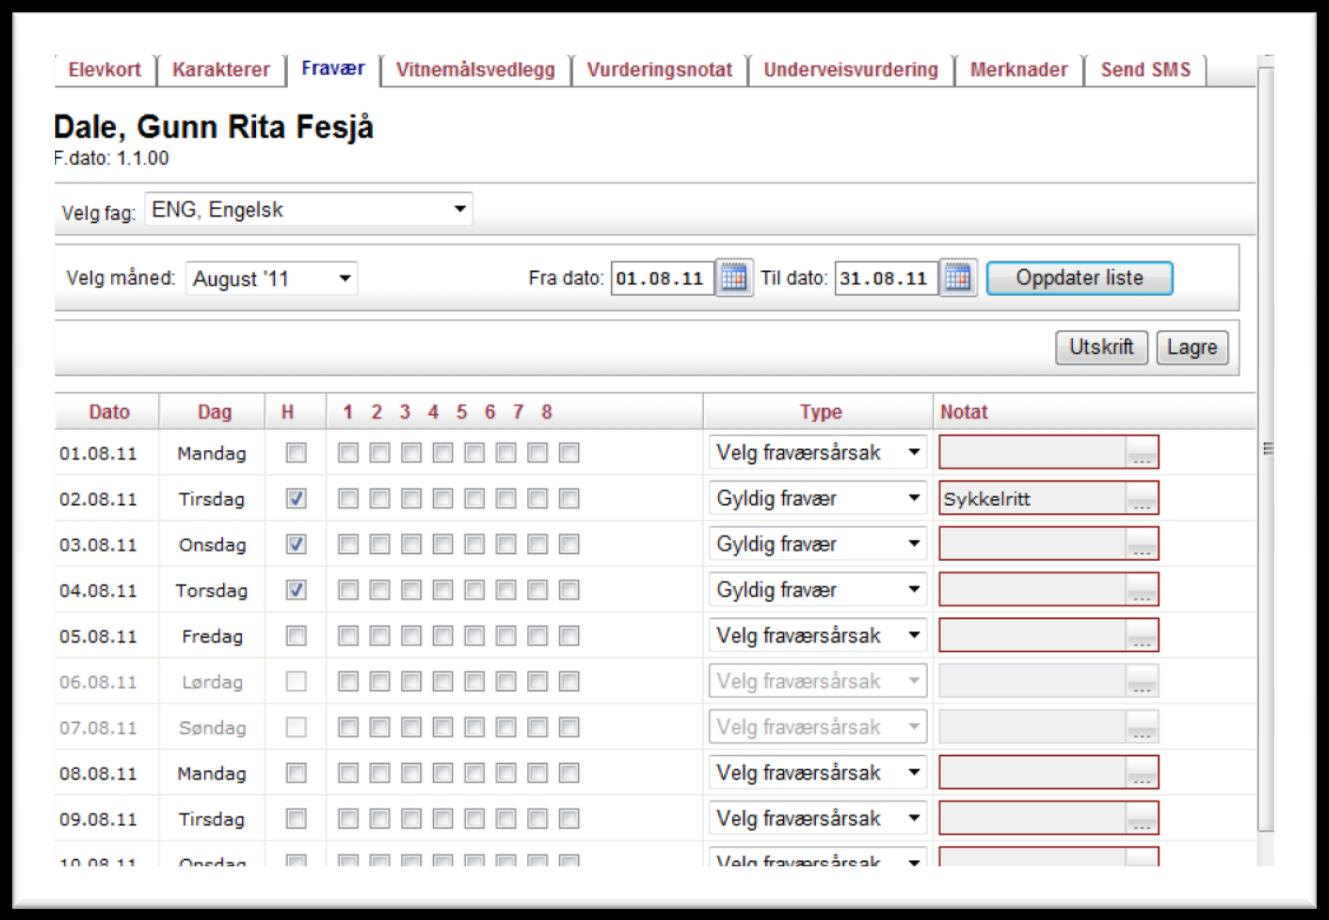Check hour 8 box for 02.08.11
The image size is (1329, 920).
(x=569, y=499)
